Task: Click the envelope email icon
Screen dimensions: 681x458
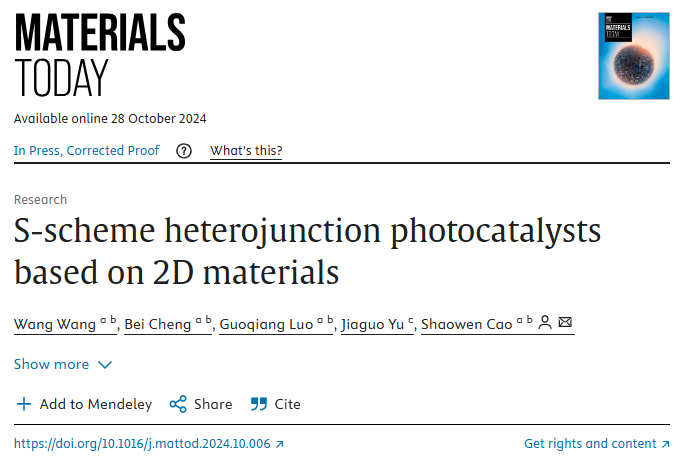Action: tap(565, 323)
